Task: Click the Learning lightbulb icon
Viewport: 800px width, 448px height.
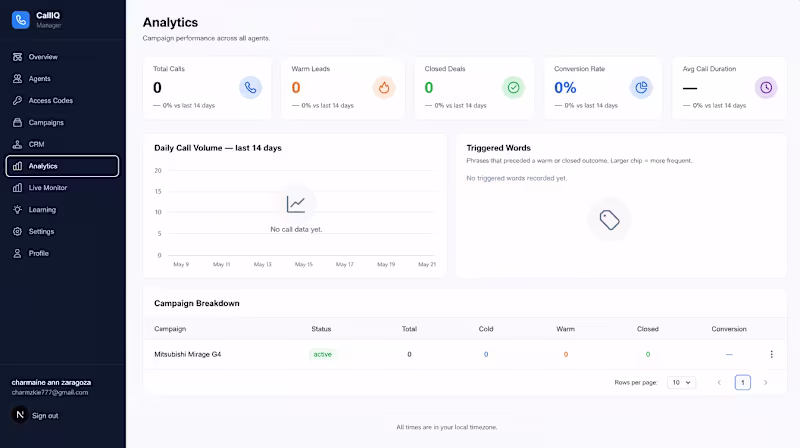Action: 17,210
